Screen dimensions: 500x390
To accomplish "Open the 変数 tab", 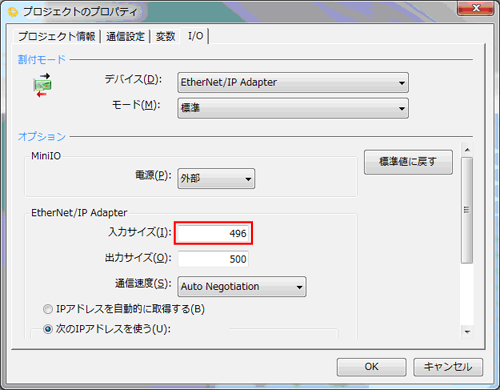I will (x=166, y=36).
